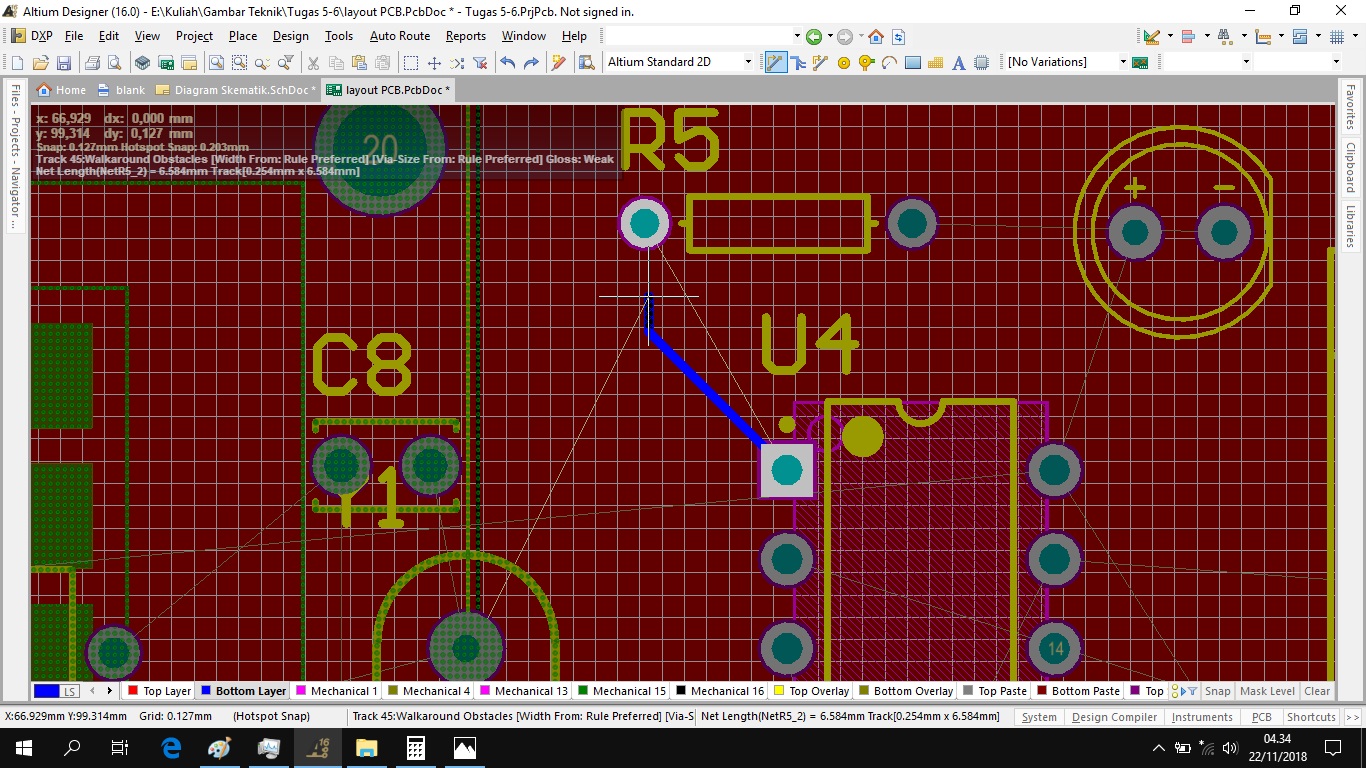The height and width of the screenshot is (768, 1366).
Task: Click the Paste clipboard icon
Action: 359,63
